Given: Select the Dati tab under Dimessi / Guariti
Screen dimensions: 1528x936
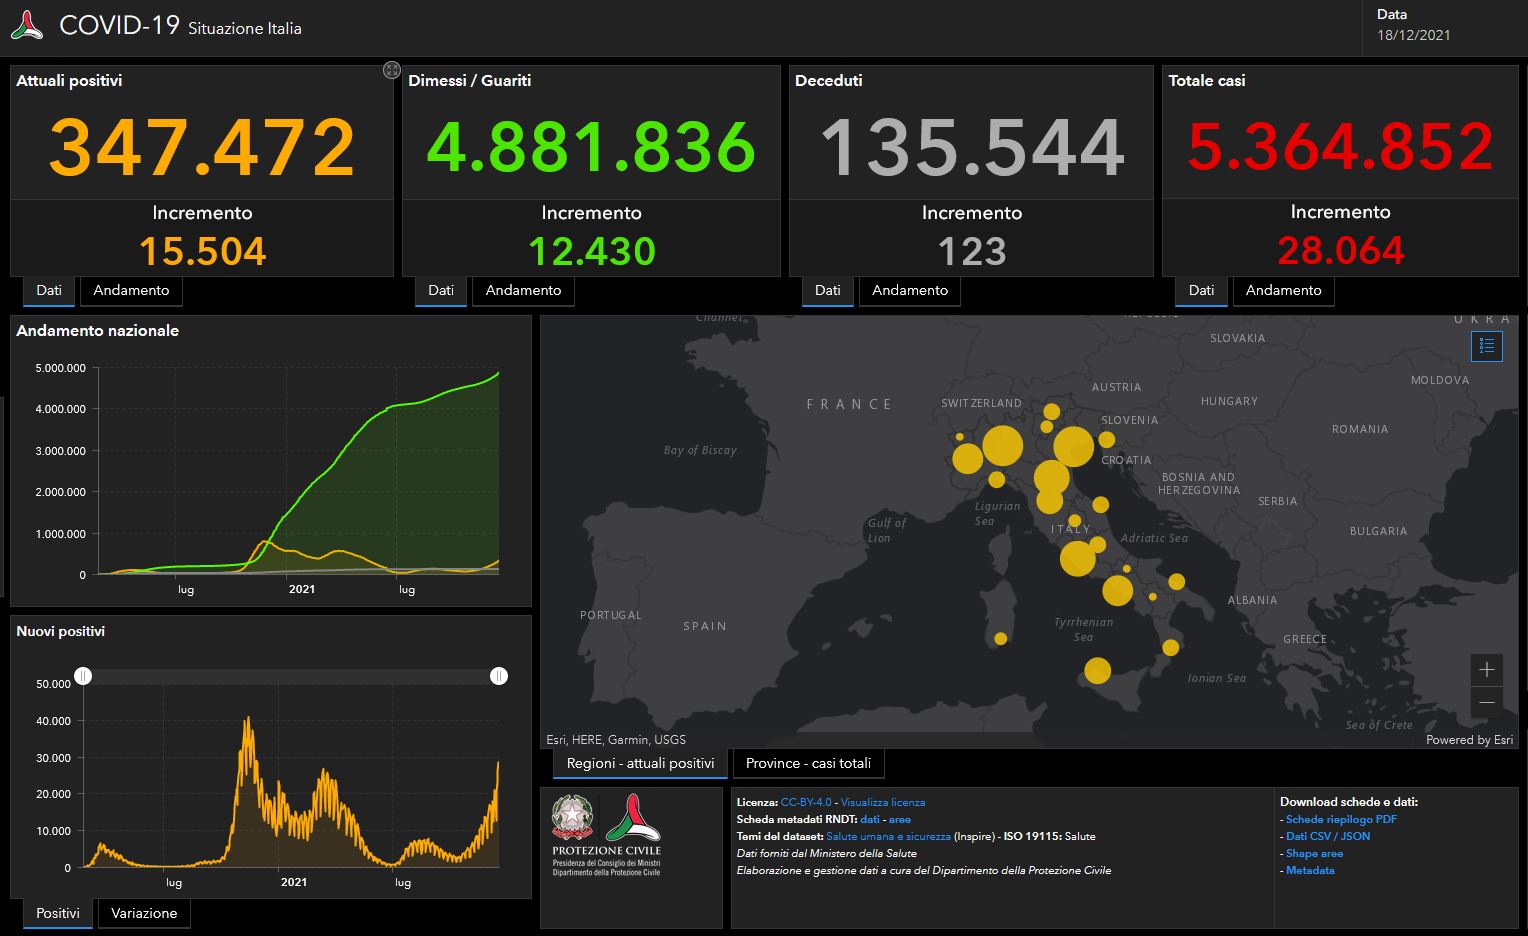Looking at the screenshot, I should tap(441, 291).
